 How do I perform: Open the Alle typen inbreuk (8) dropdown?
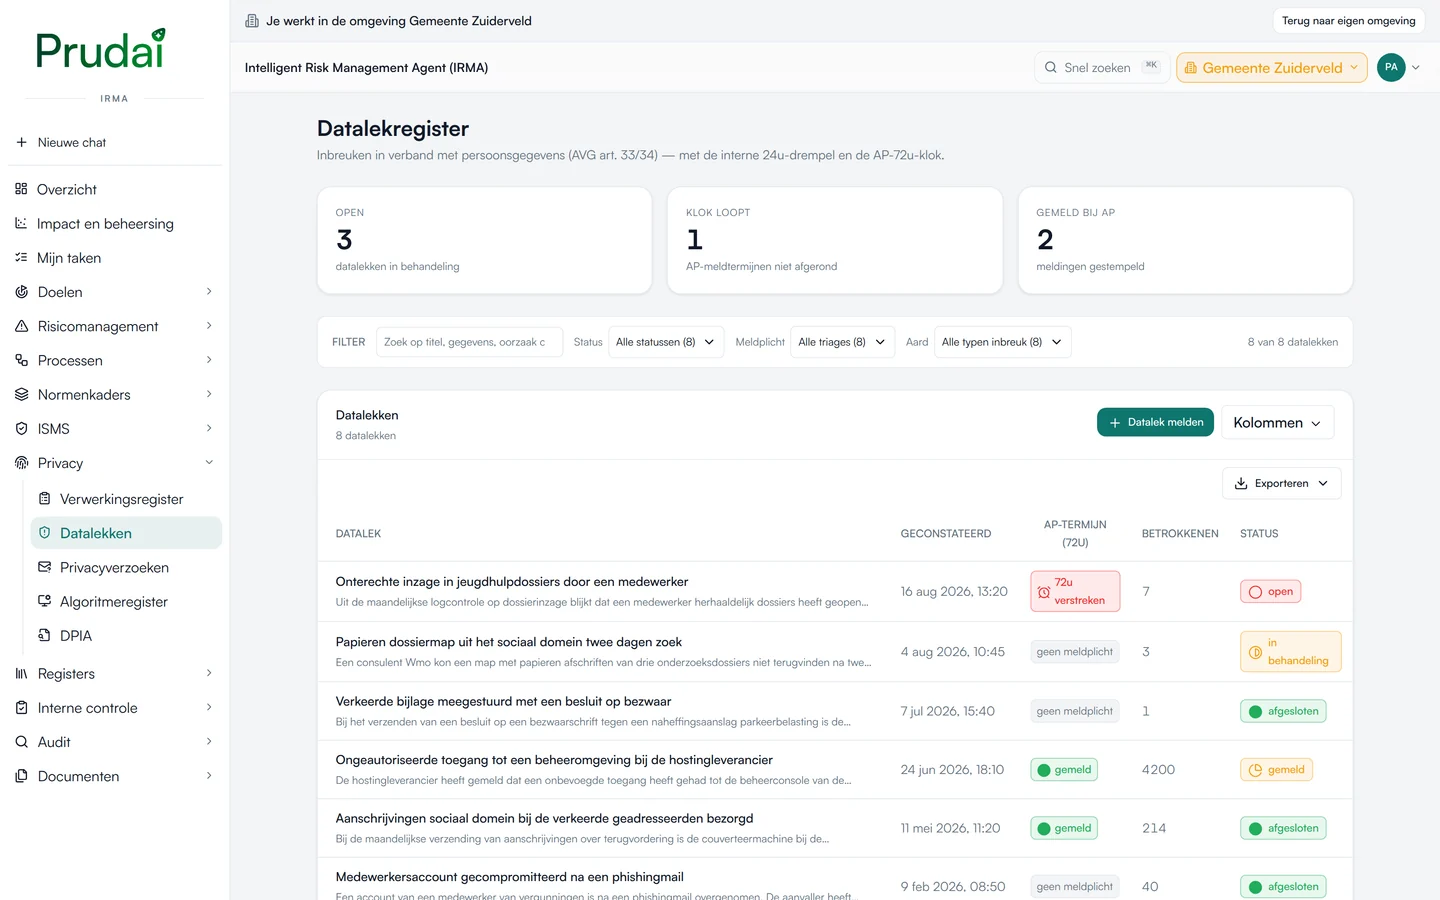tap(1002, 342)
